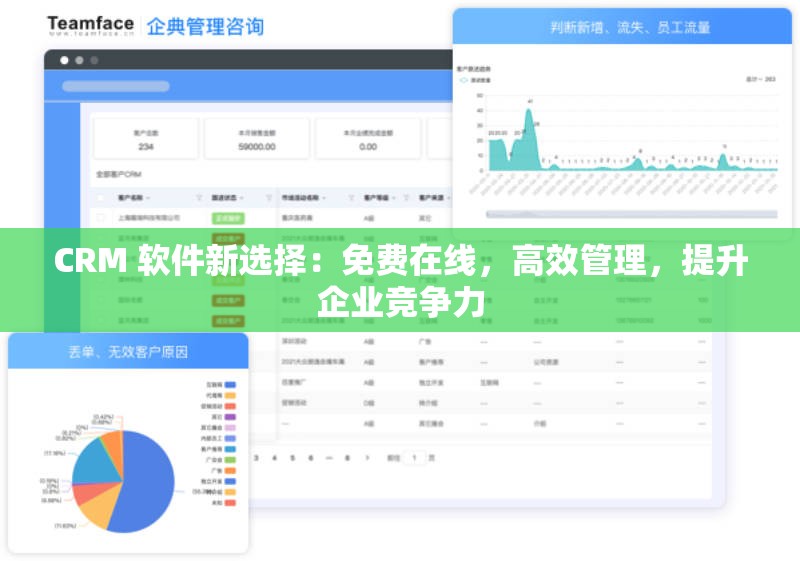Go to page 6 in pagination
Image resolution: width=800 pixels, height=561 pixels.
[x=310, y=458]
